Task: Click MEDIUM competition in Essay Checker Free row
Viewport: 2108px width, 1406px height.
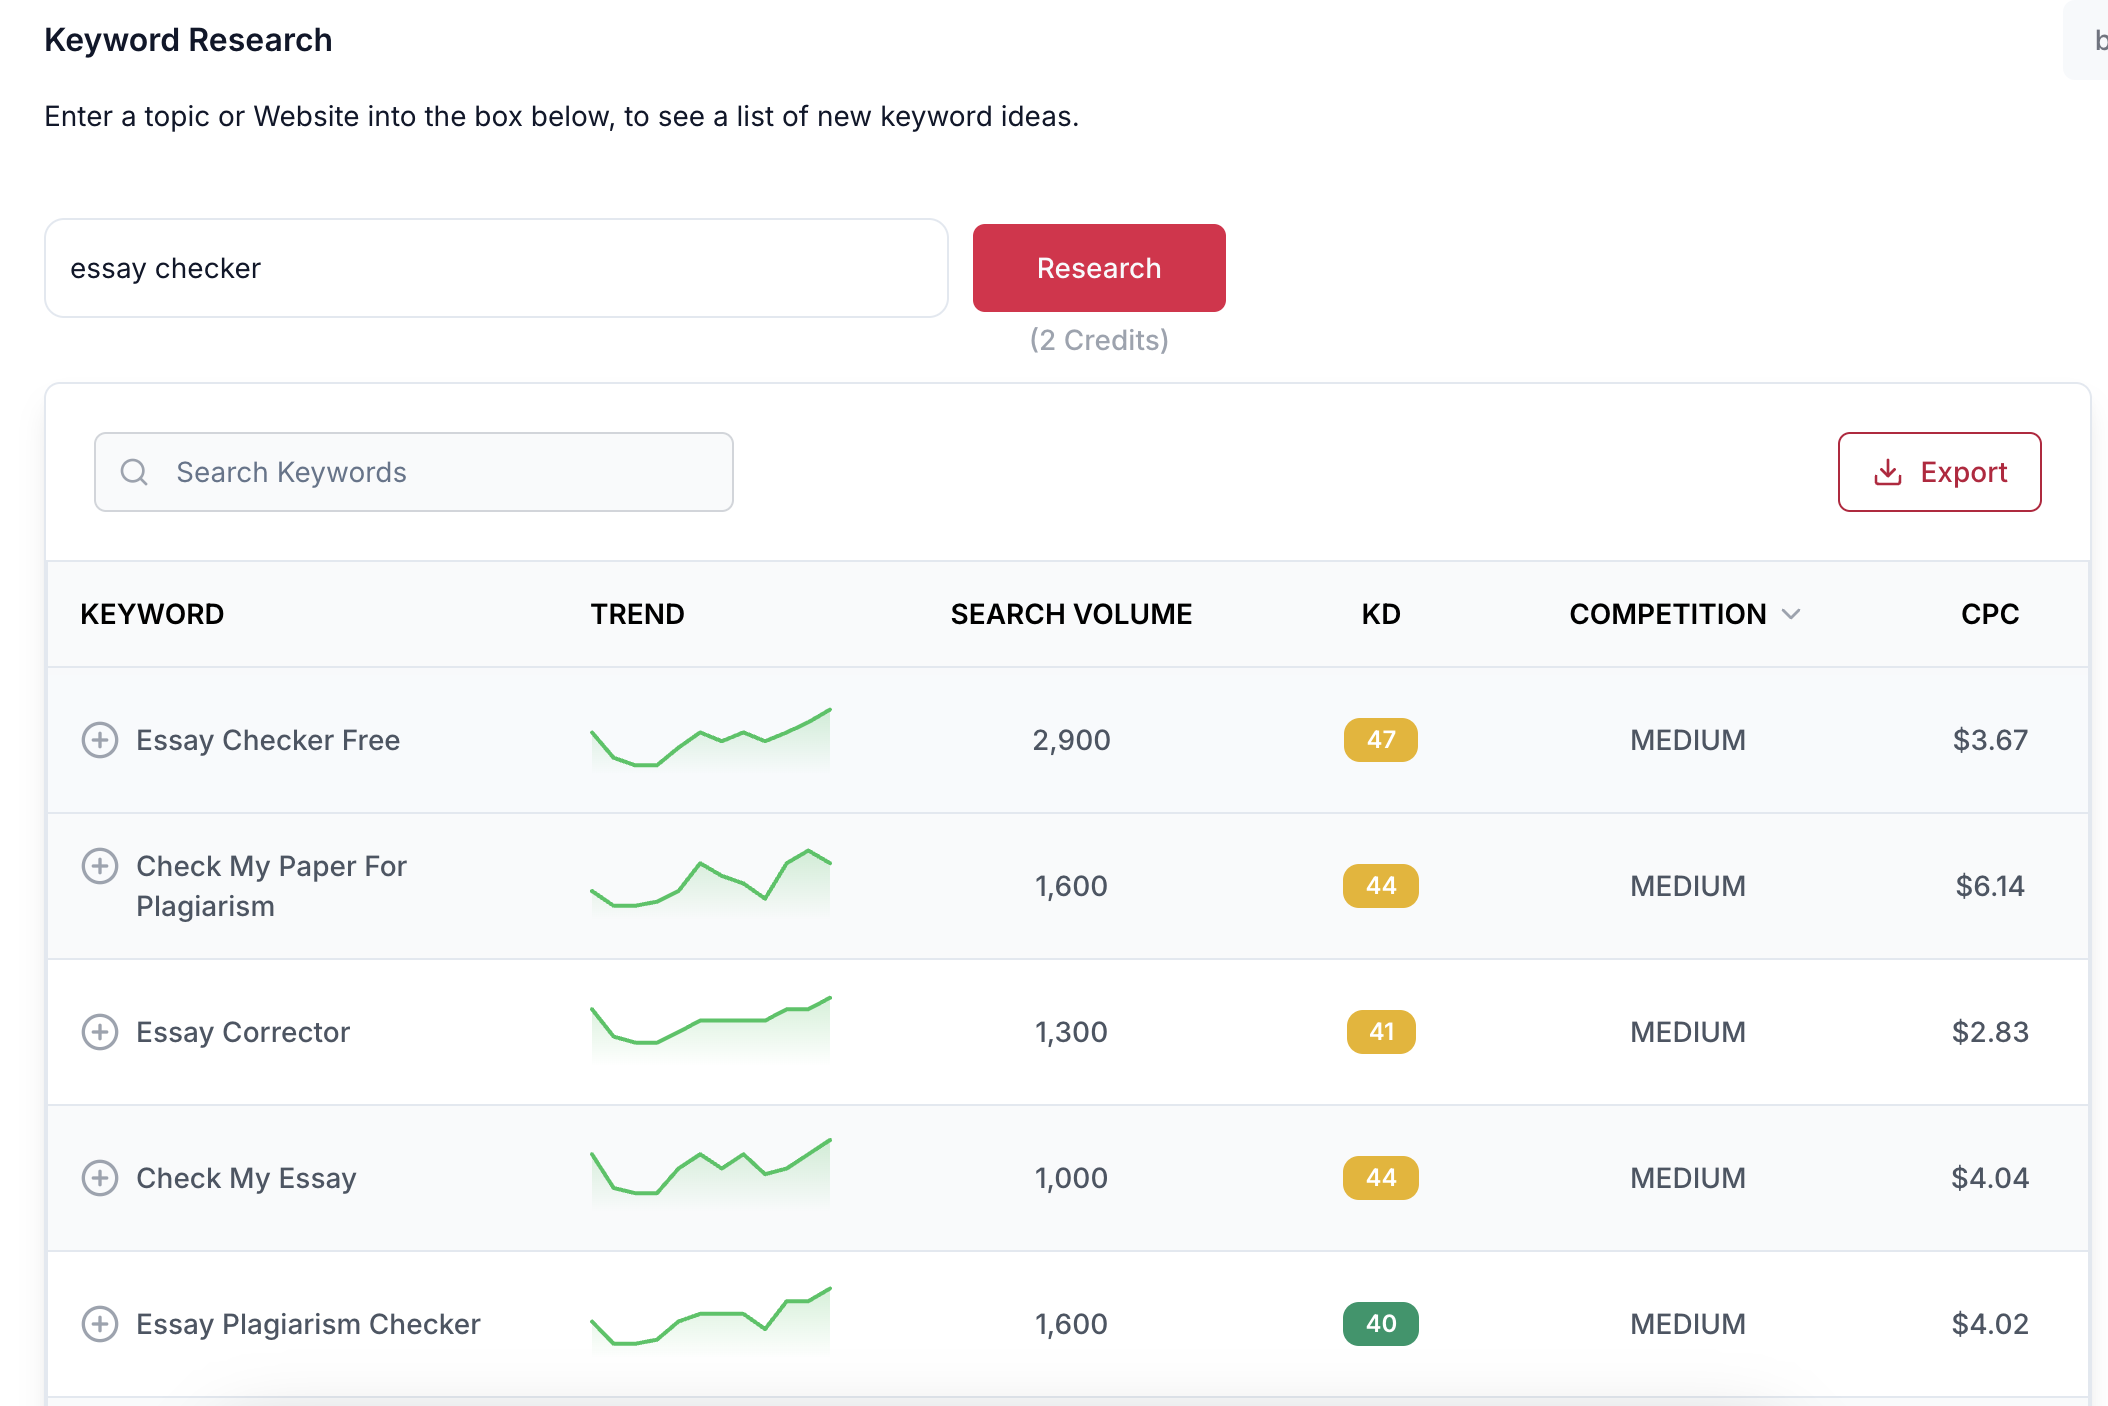Action: (1688, 740)
